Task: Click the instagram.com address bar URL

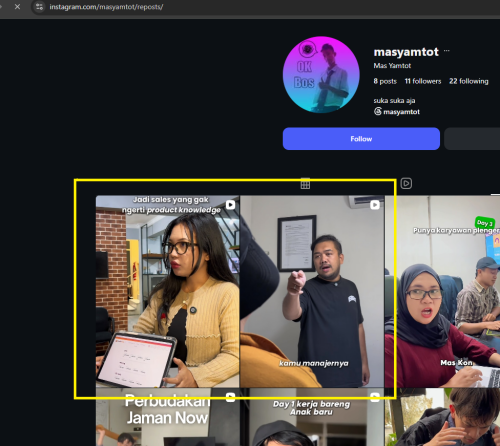Action: 106,7
